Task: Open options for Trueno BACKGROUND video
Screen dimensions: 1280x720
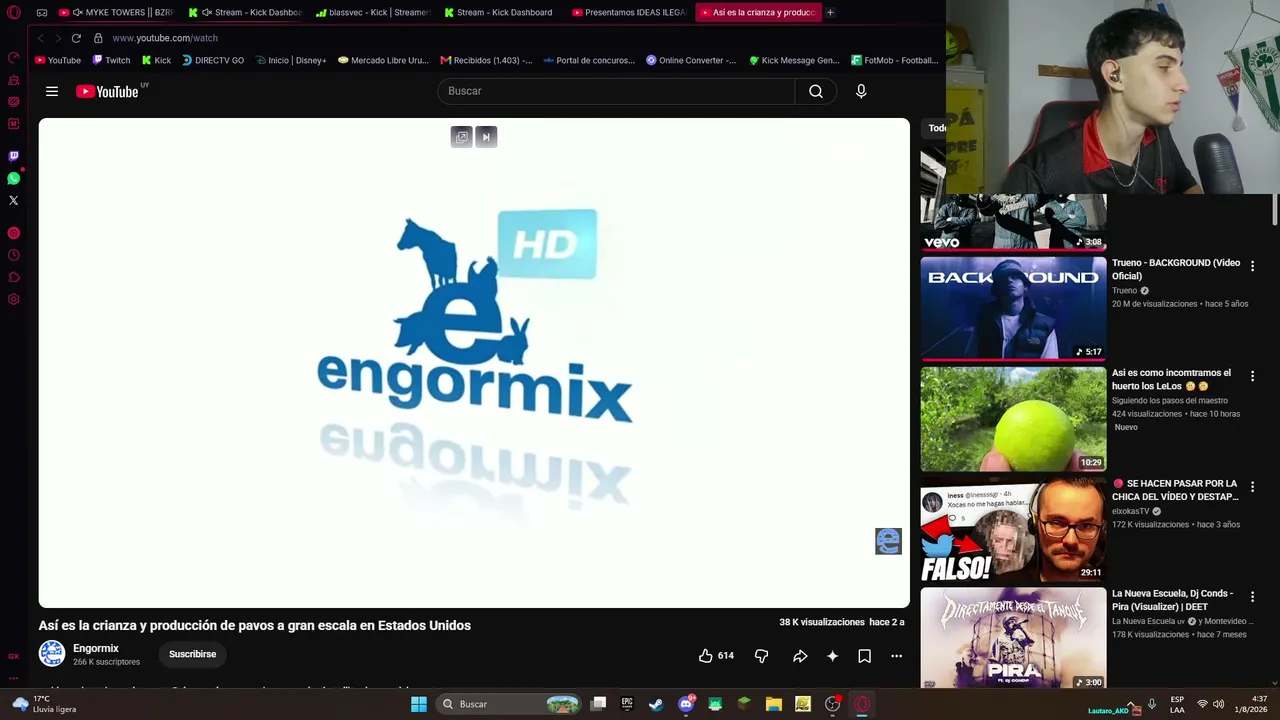Action: 1252,266
